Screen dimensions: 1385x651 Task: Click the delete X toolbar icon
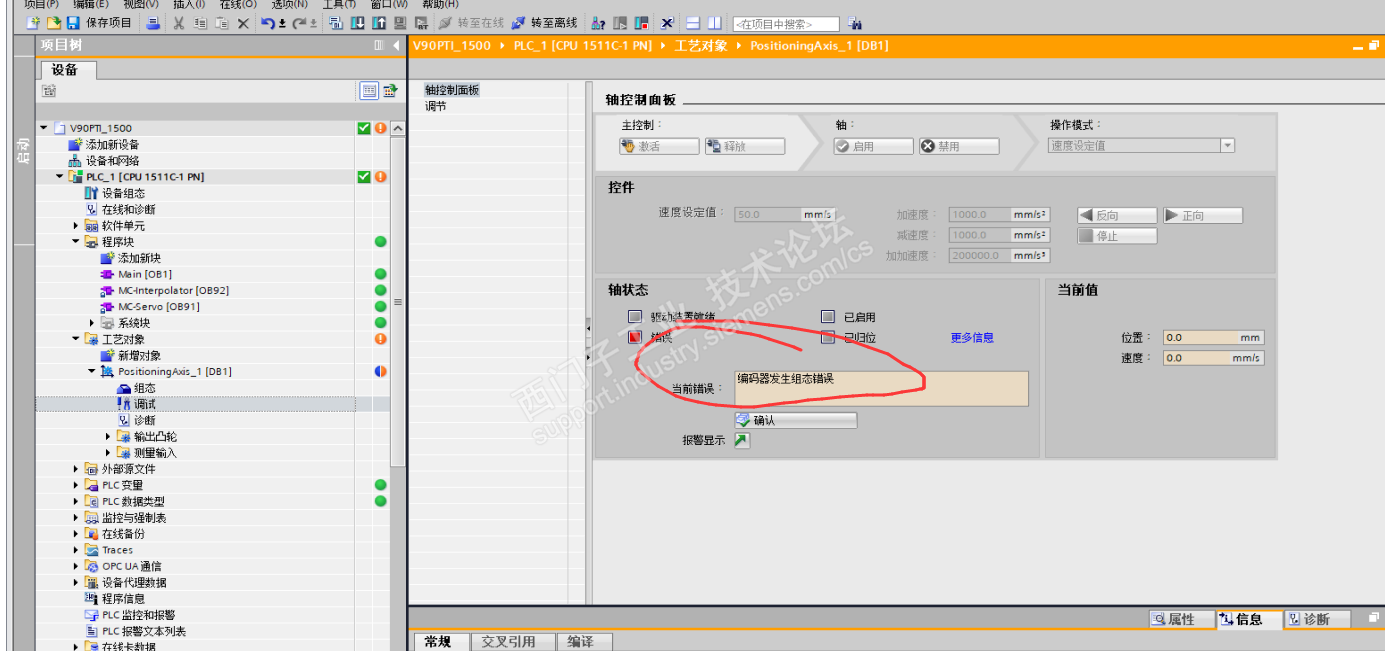click(243, 23)
